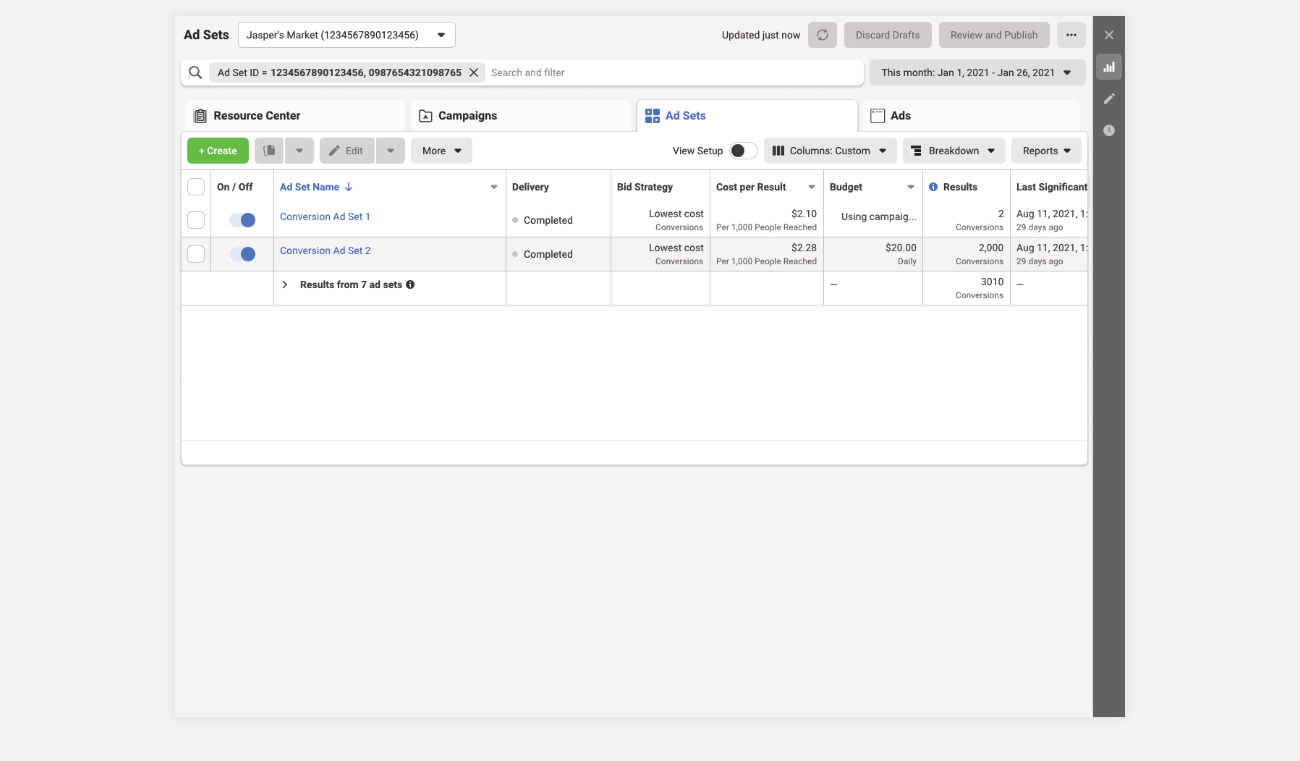Open the charts view in the right sidebar
Screen dimensions: 1300x761
click(1108, 67)
